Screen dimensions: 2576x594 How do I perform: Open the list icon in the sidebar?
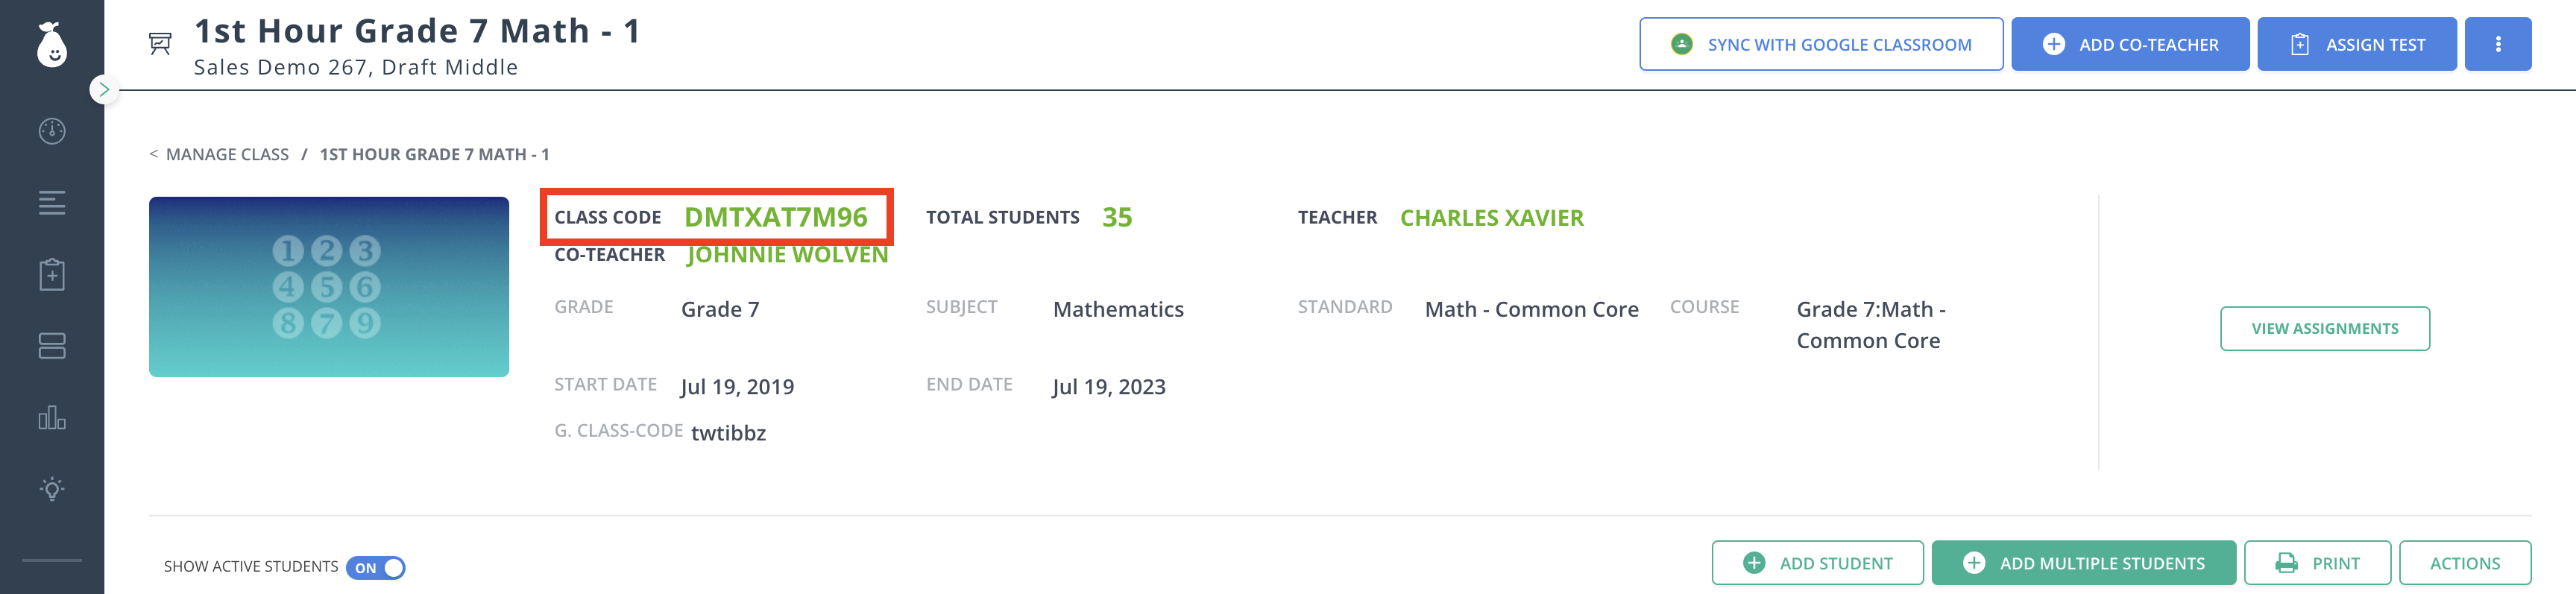(51, 203)
